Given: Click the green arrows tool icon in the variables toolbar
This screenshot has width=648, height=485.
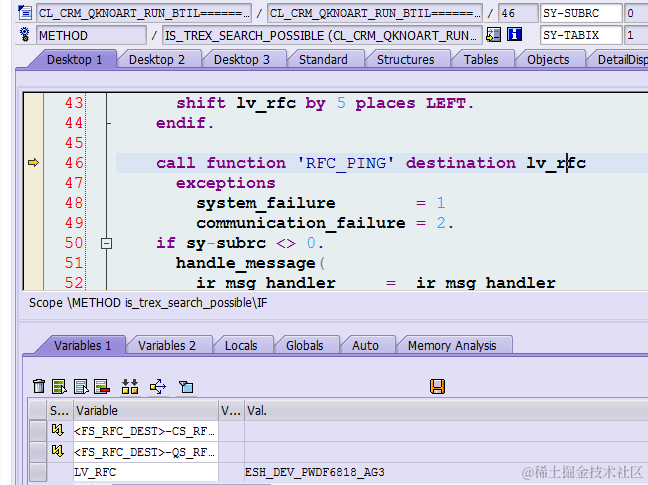Looking at the screenshot, I should 158,387.
